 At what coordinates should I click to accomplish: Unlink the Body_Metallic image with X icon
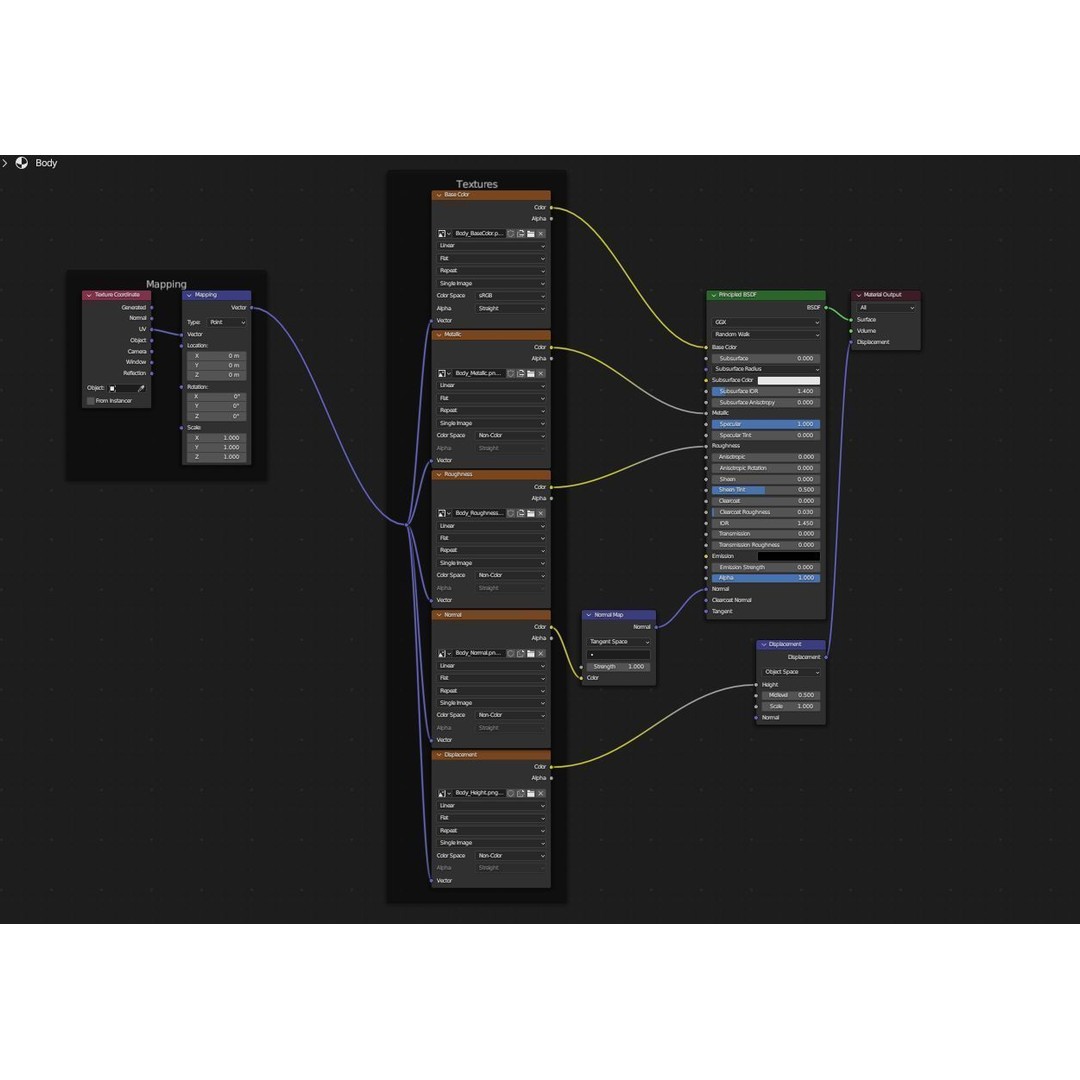click(x=541, y=373)
